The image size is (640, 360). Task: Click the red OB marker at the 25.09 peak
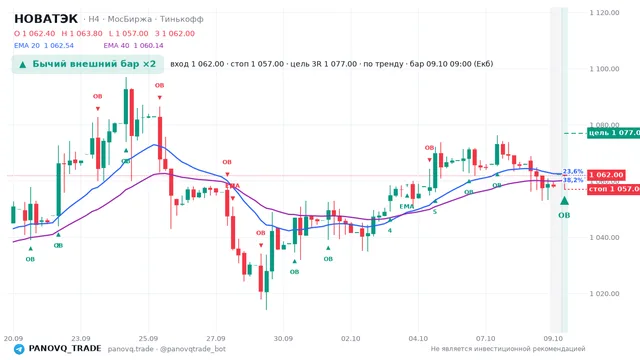coord(159,85)
